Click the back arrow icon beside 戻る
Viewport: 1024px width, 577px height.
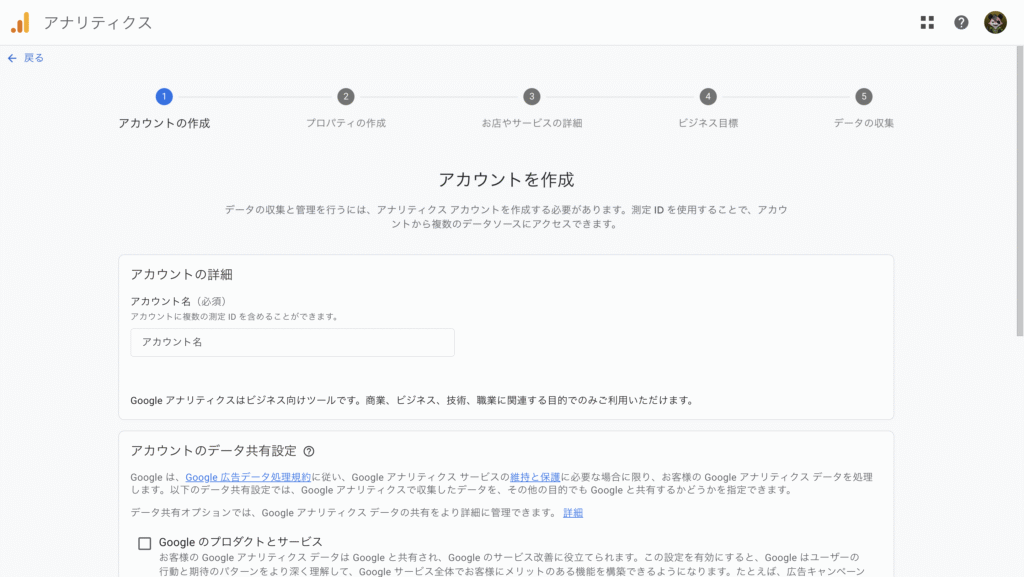click(12, 58)
